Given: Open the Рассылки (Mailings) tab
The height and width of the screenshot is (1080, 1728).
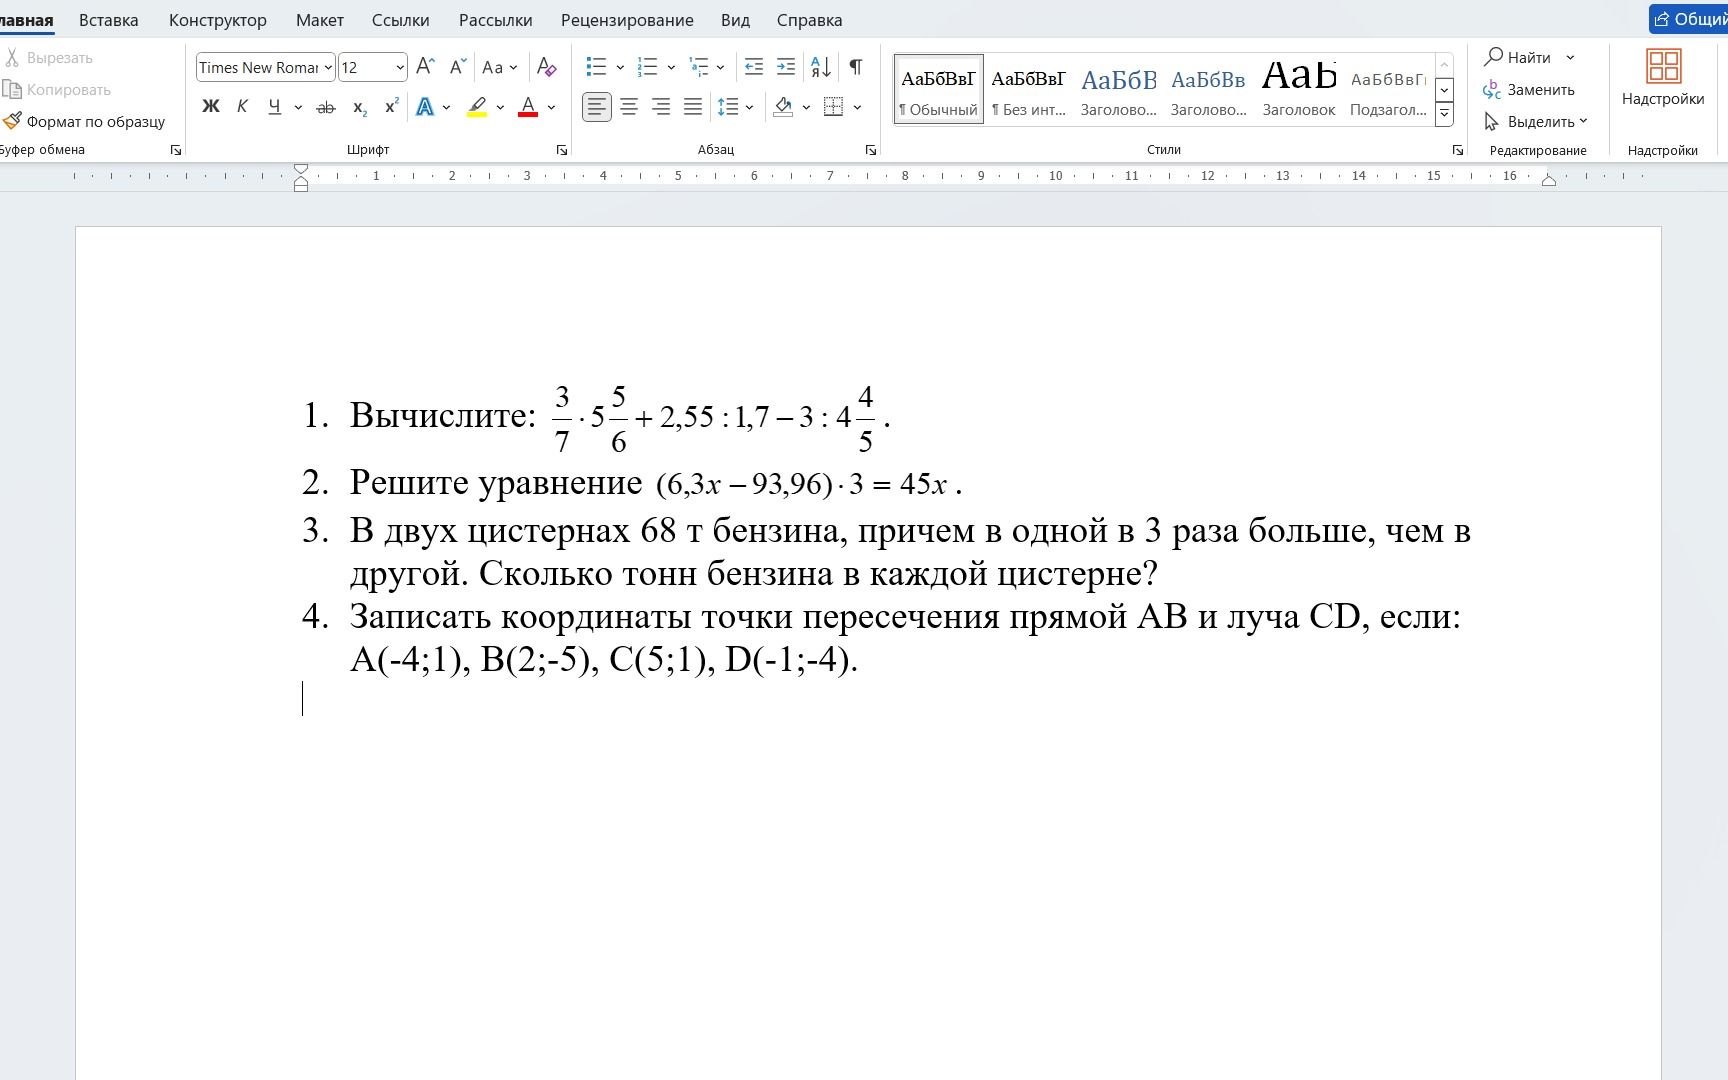Looking at the screenshot, I should 495,20.
